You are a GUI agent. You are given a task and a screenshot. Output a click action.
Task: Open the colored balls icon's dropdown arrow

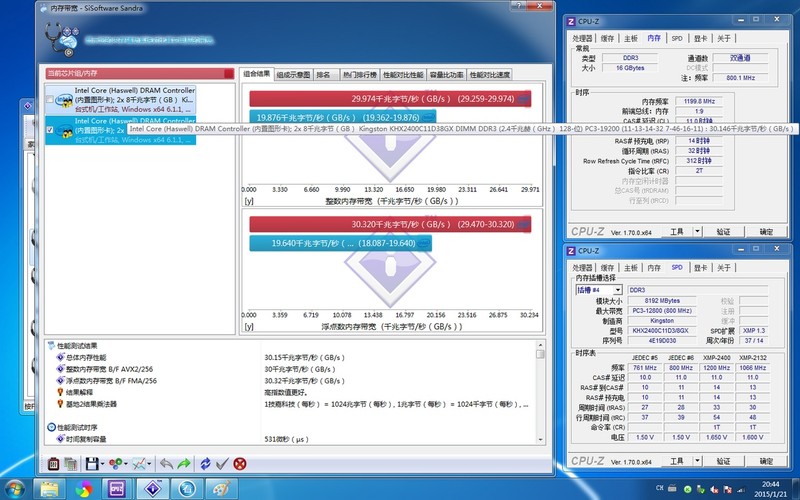(126, 464)
